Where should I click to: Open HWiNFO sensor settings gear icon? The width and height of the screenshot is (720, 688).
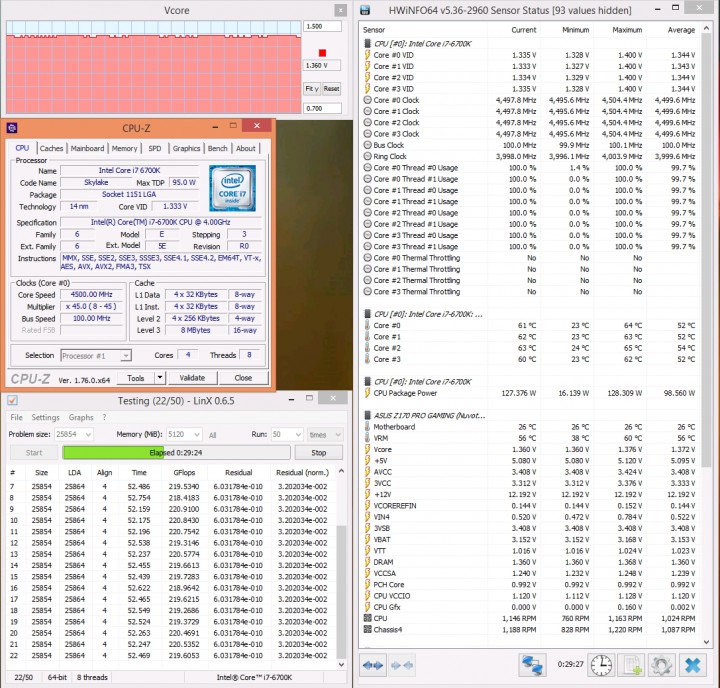pyautogui.click(x=661, y=665)
